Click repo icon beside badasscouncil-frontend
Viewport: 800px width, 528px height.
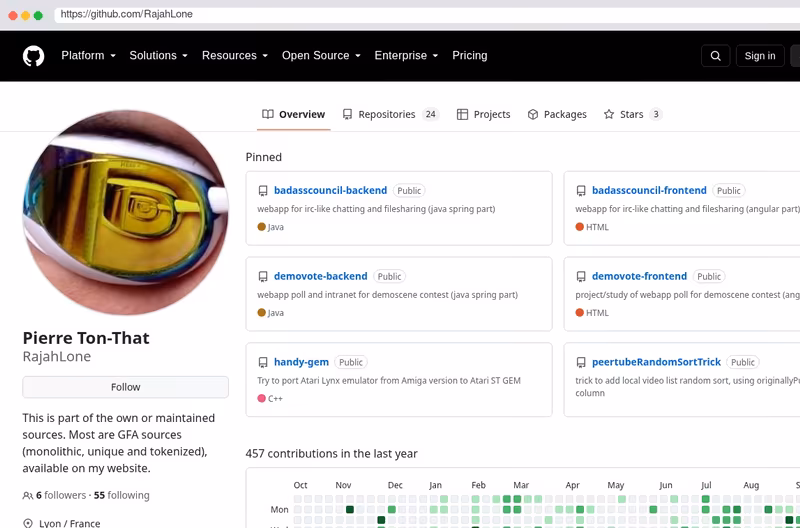coord(581,191)
